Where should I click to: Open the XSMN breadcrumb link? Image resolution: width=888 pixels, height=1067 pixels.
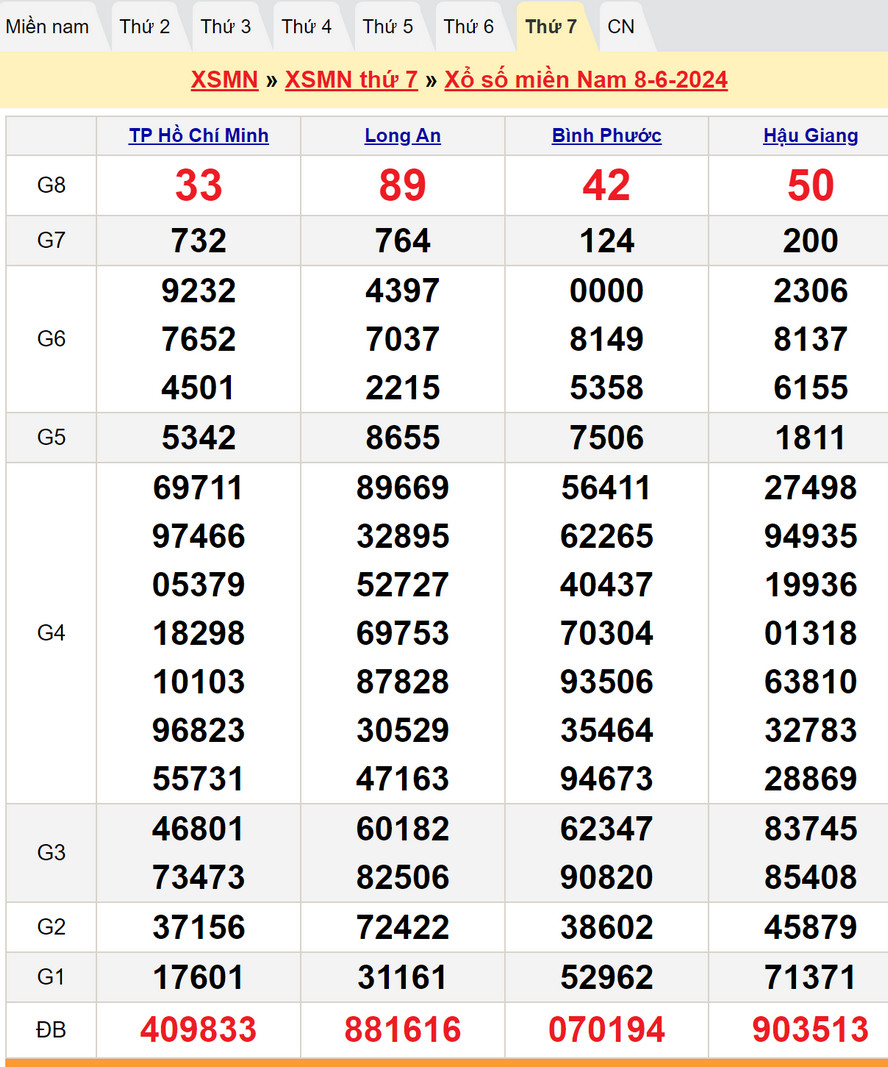[x=224, y=80]
